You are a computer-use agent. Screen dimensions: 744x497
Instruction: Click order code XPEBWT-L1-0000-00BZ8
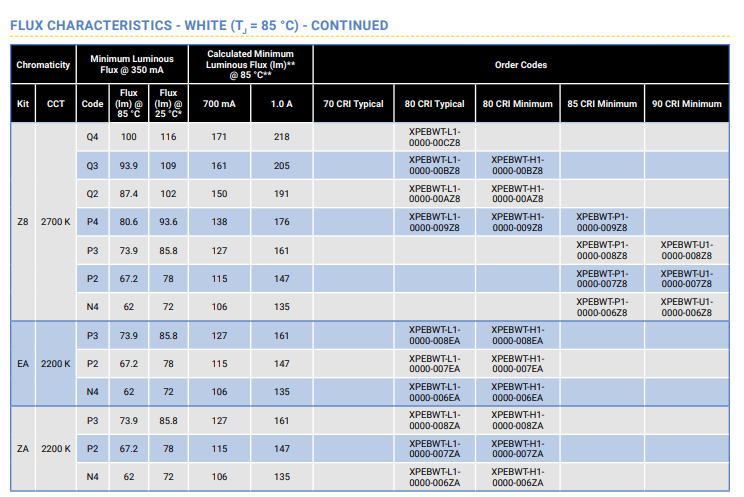coord(435,165)
